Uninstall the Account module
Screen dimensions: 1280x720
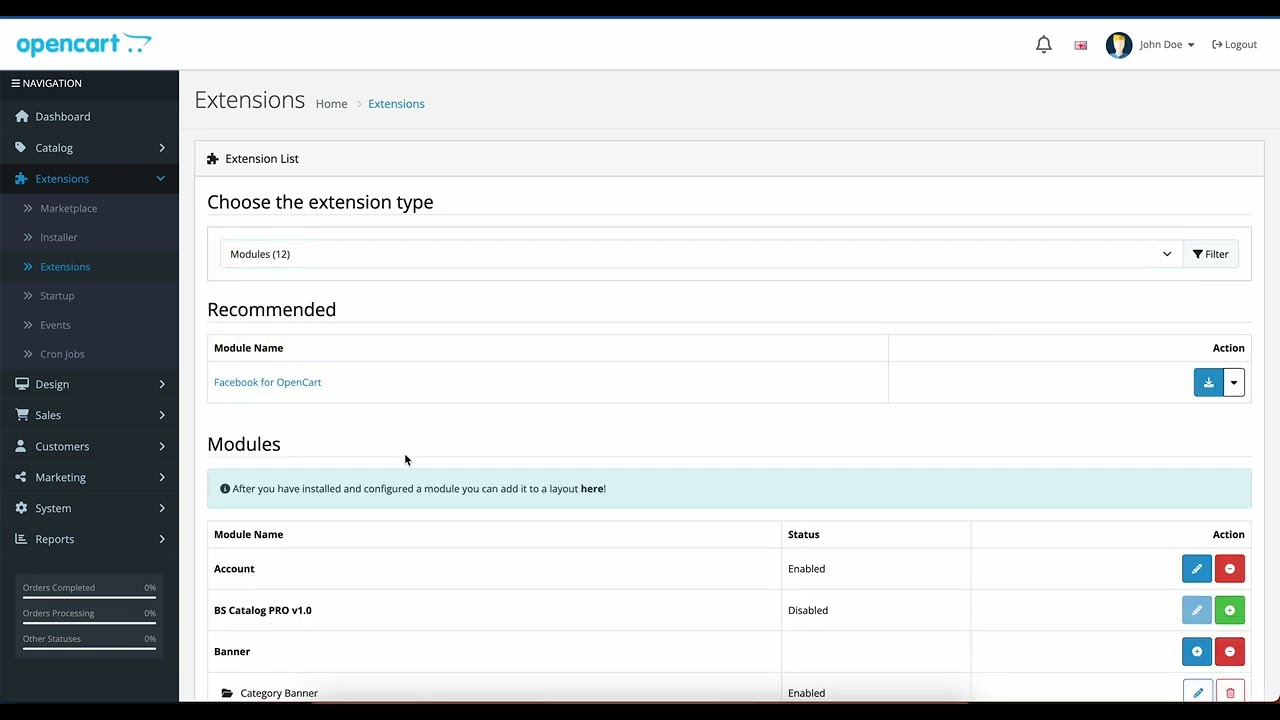(1230, 569)
